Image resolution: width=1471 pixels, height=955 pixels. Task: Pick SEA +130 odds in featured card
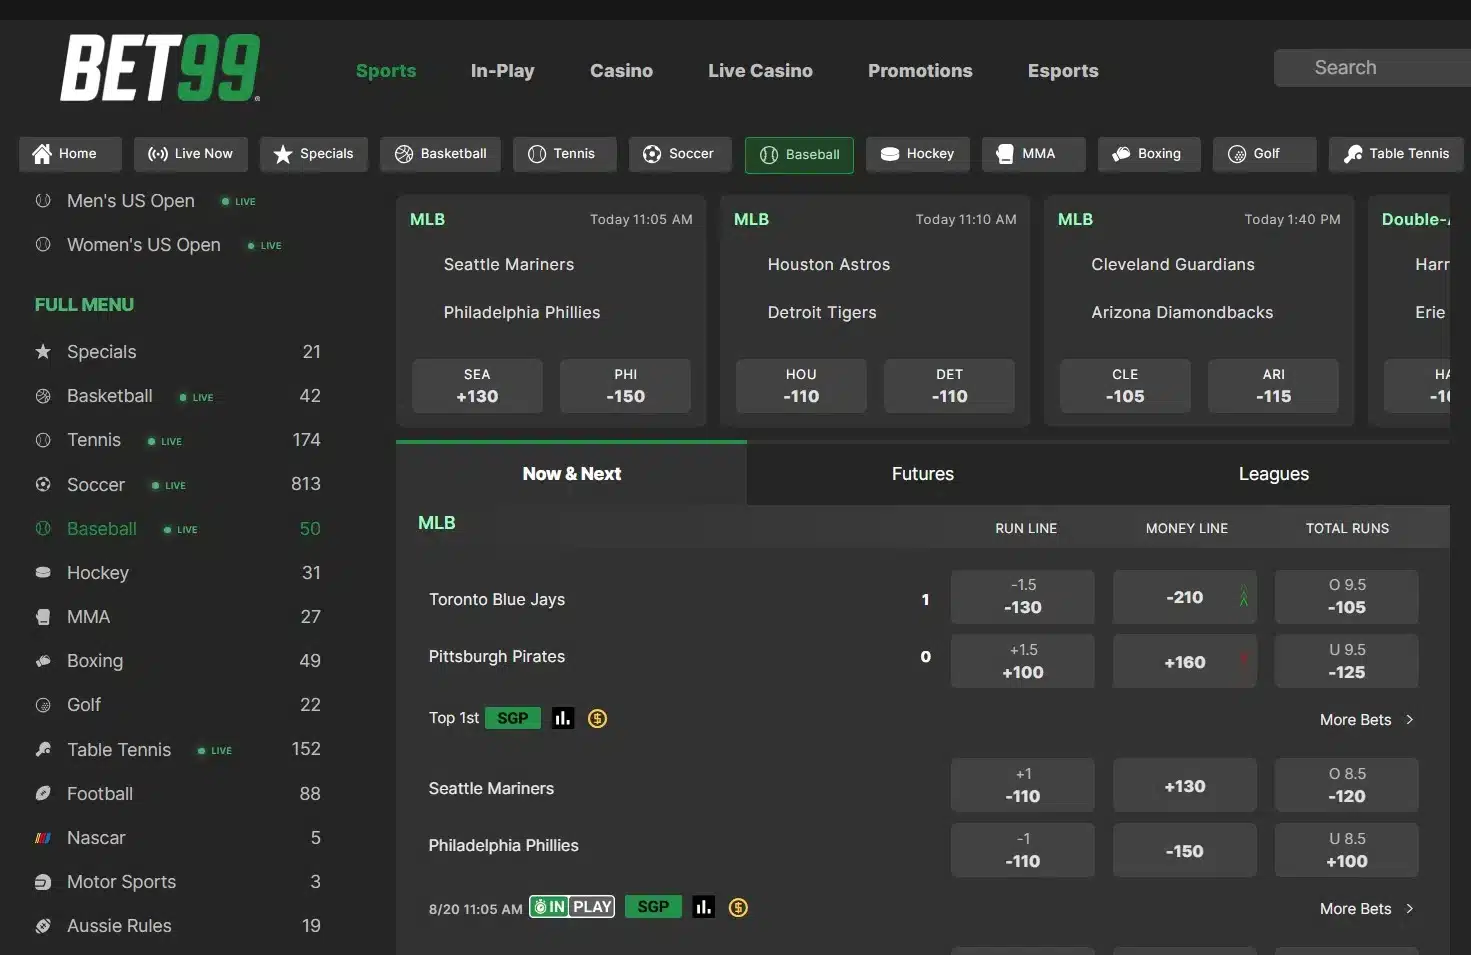click(477, 386)
